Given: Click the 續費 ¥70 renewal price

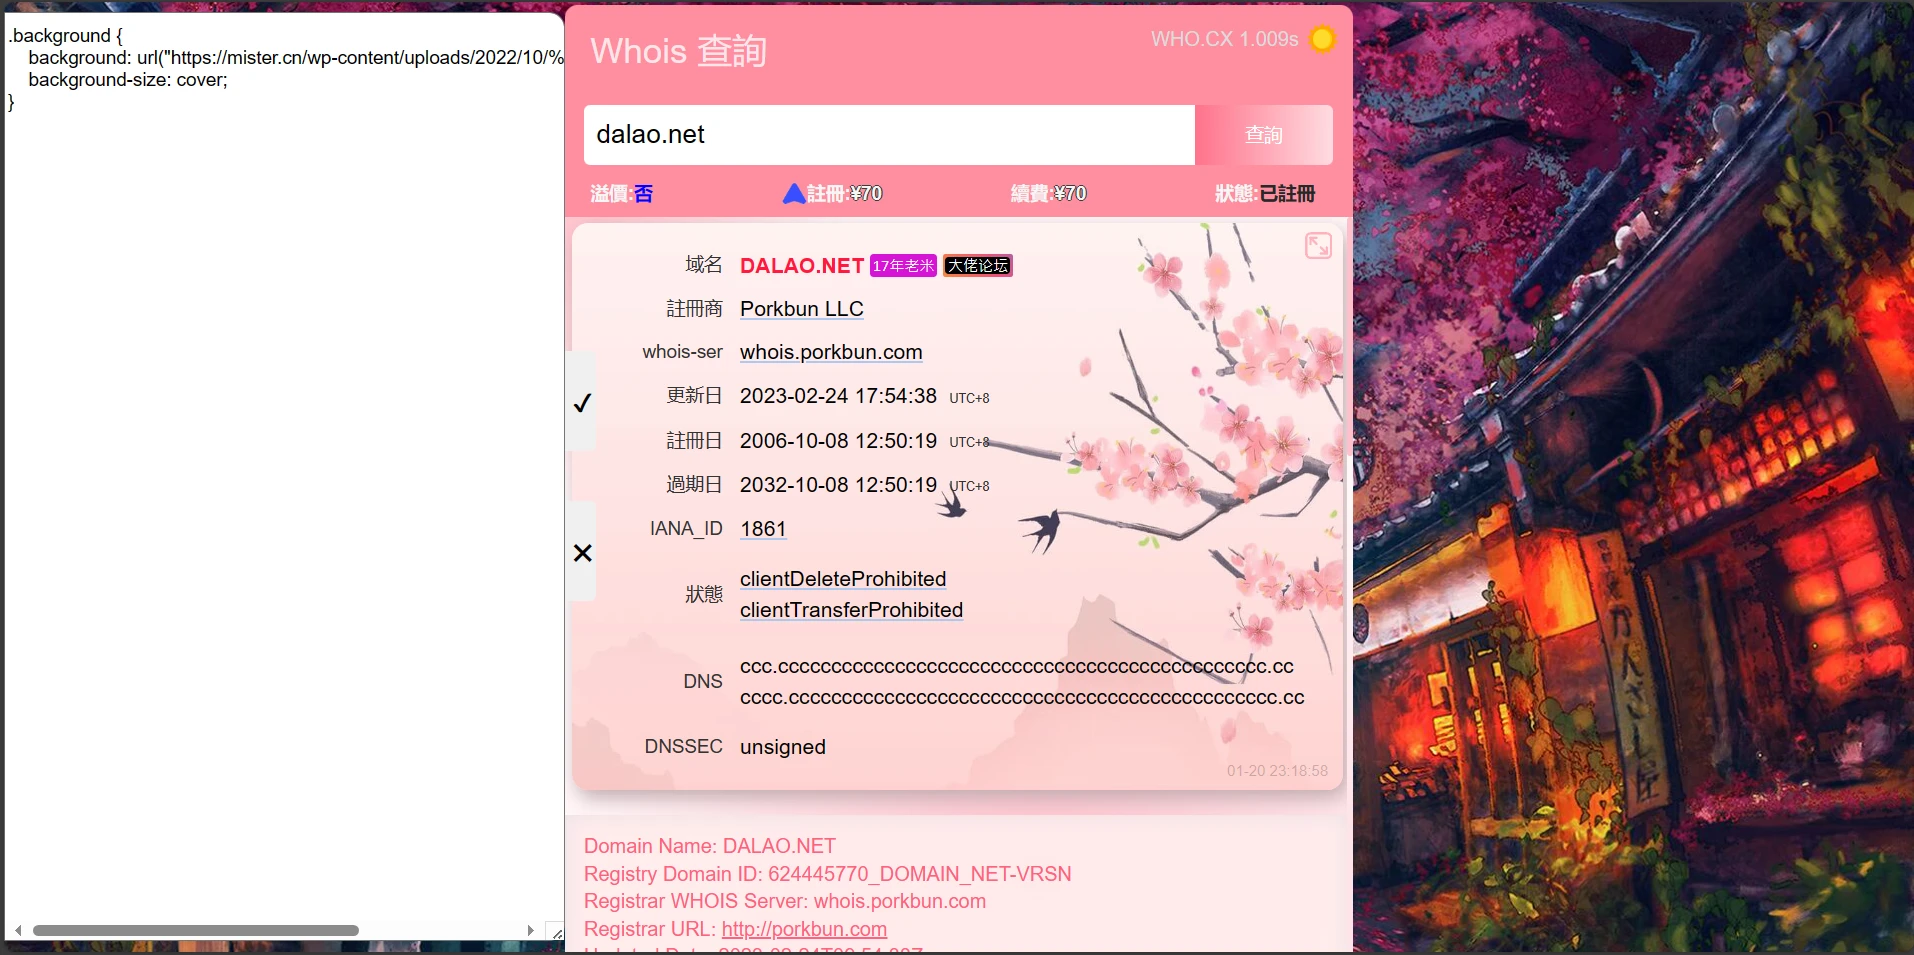Looking at the screenshot, I should (1048, 194).
